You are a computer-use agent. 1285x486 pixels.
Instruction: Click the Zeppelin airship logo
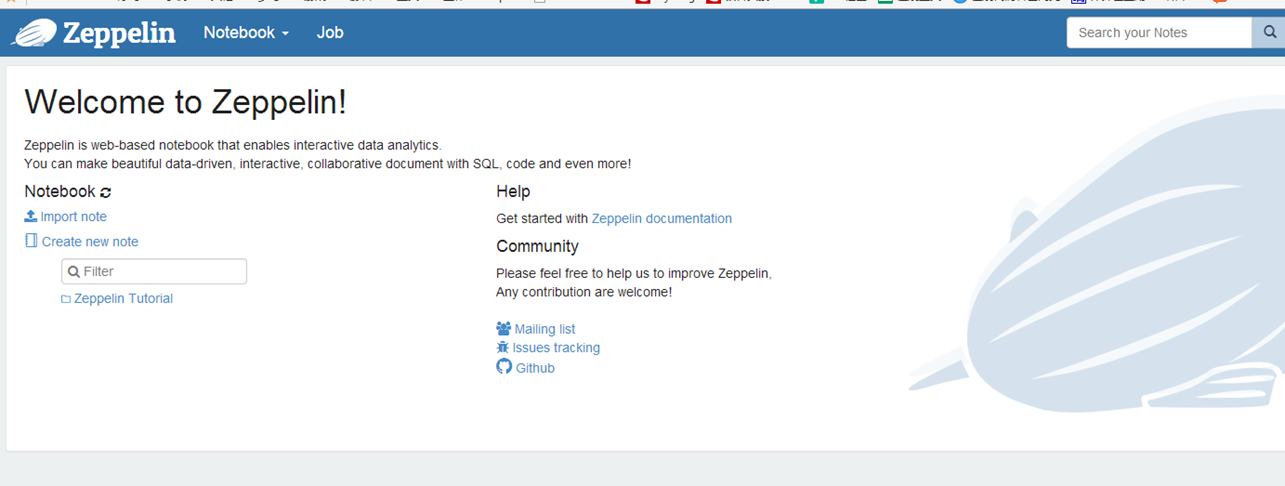point(34,33)
